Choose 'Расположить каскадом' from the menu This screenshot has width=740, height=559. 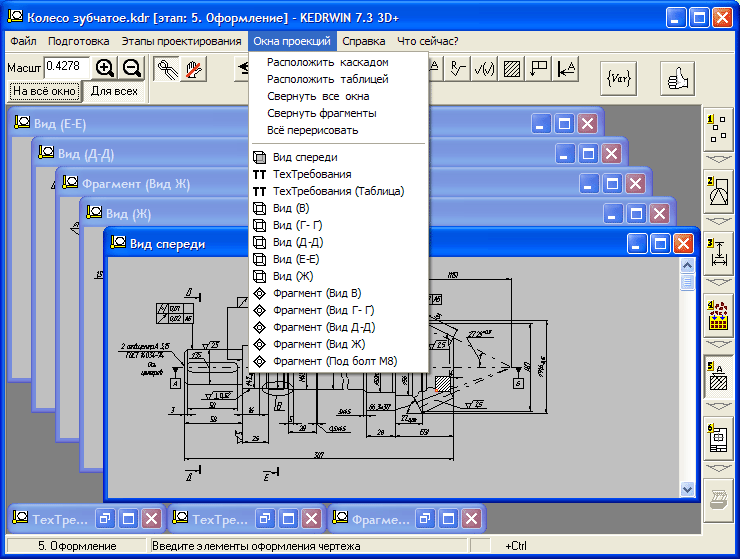pos(327,62)
